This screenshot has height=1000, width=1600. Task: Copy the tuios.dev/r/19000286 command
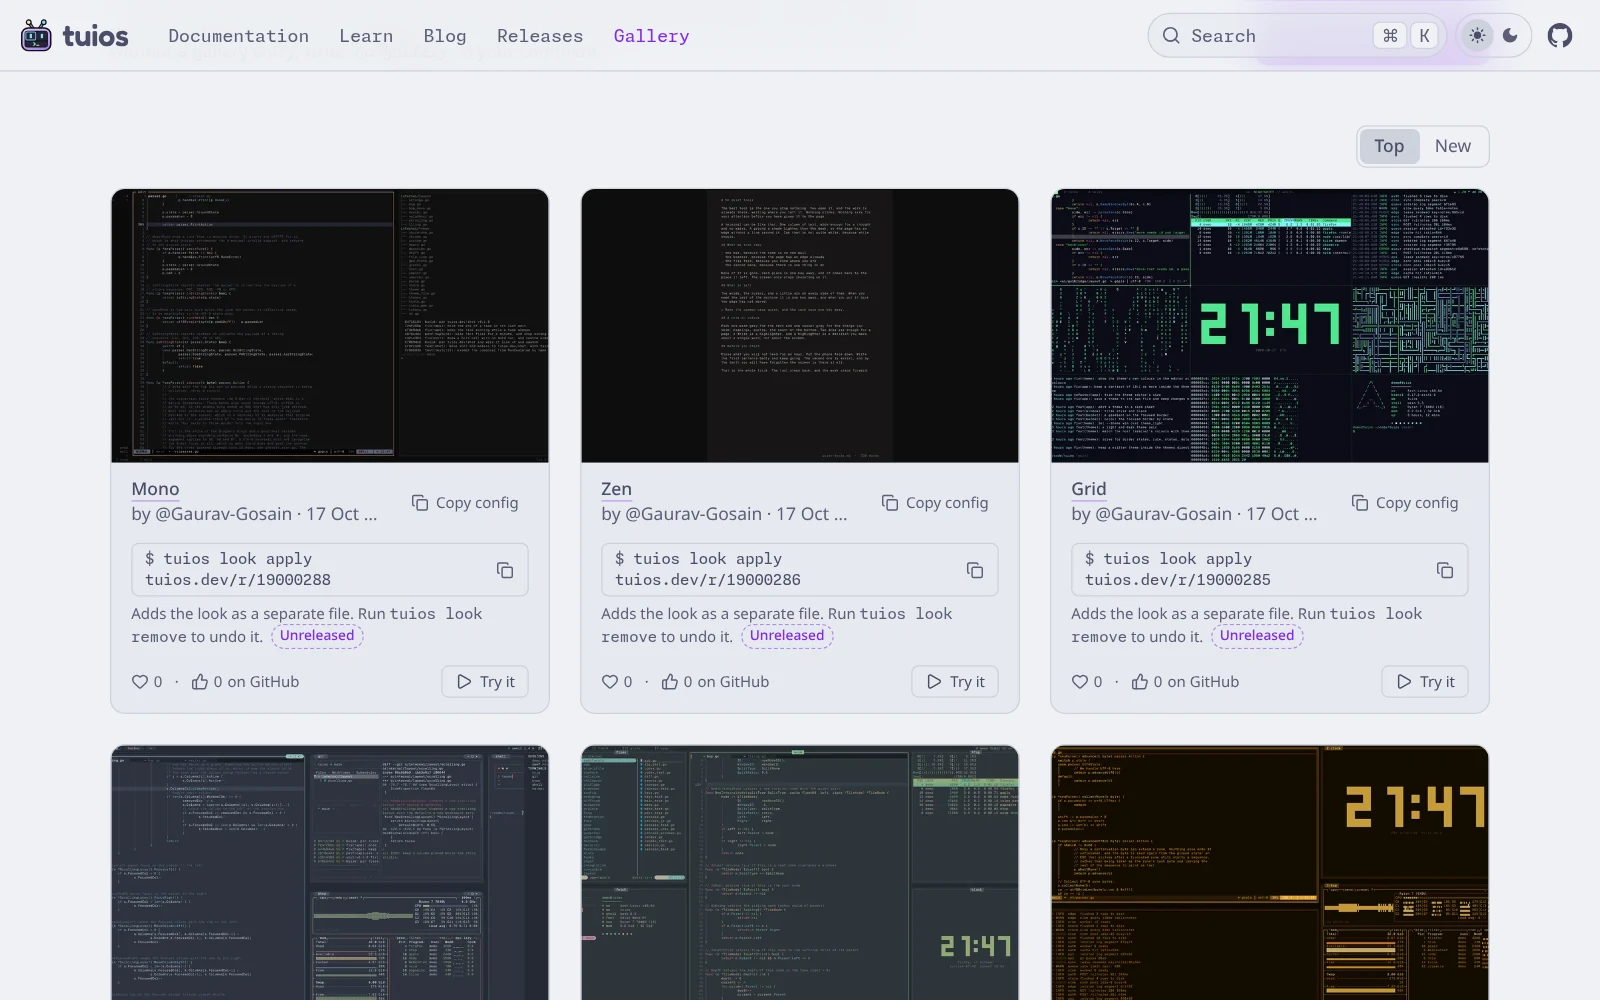click(x=975, y=570)
